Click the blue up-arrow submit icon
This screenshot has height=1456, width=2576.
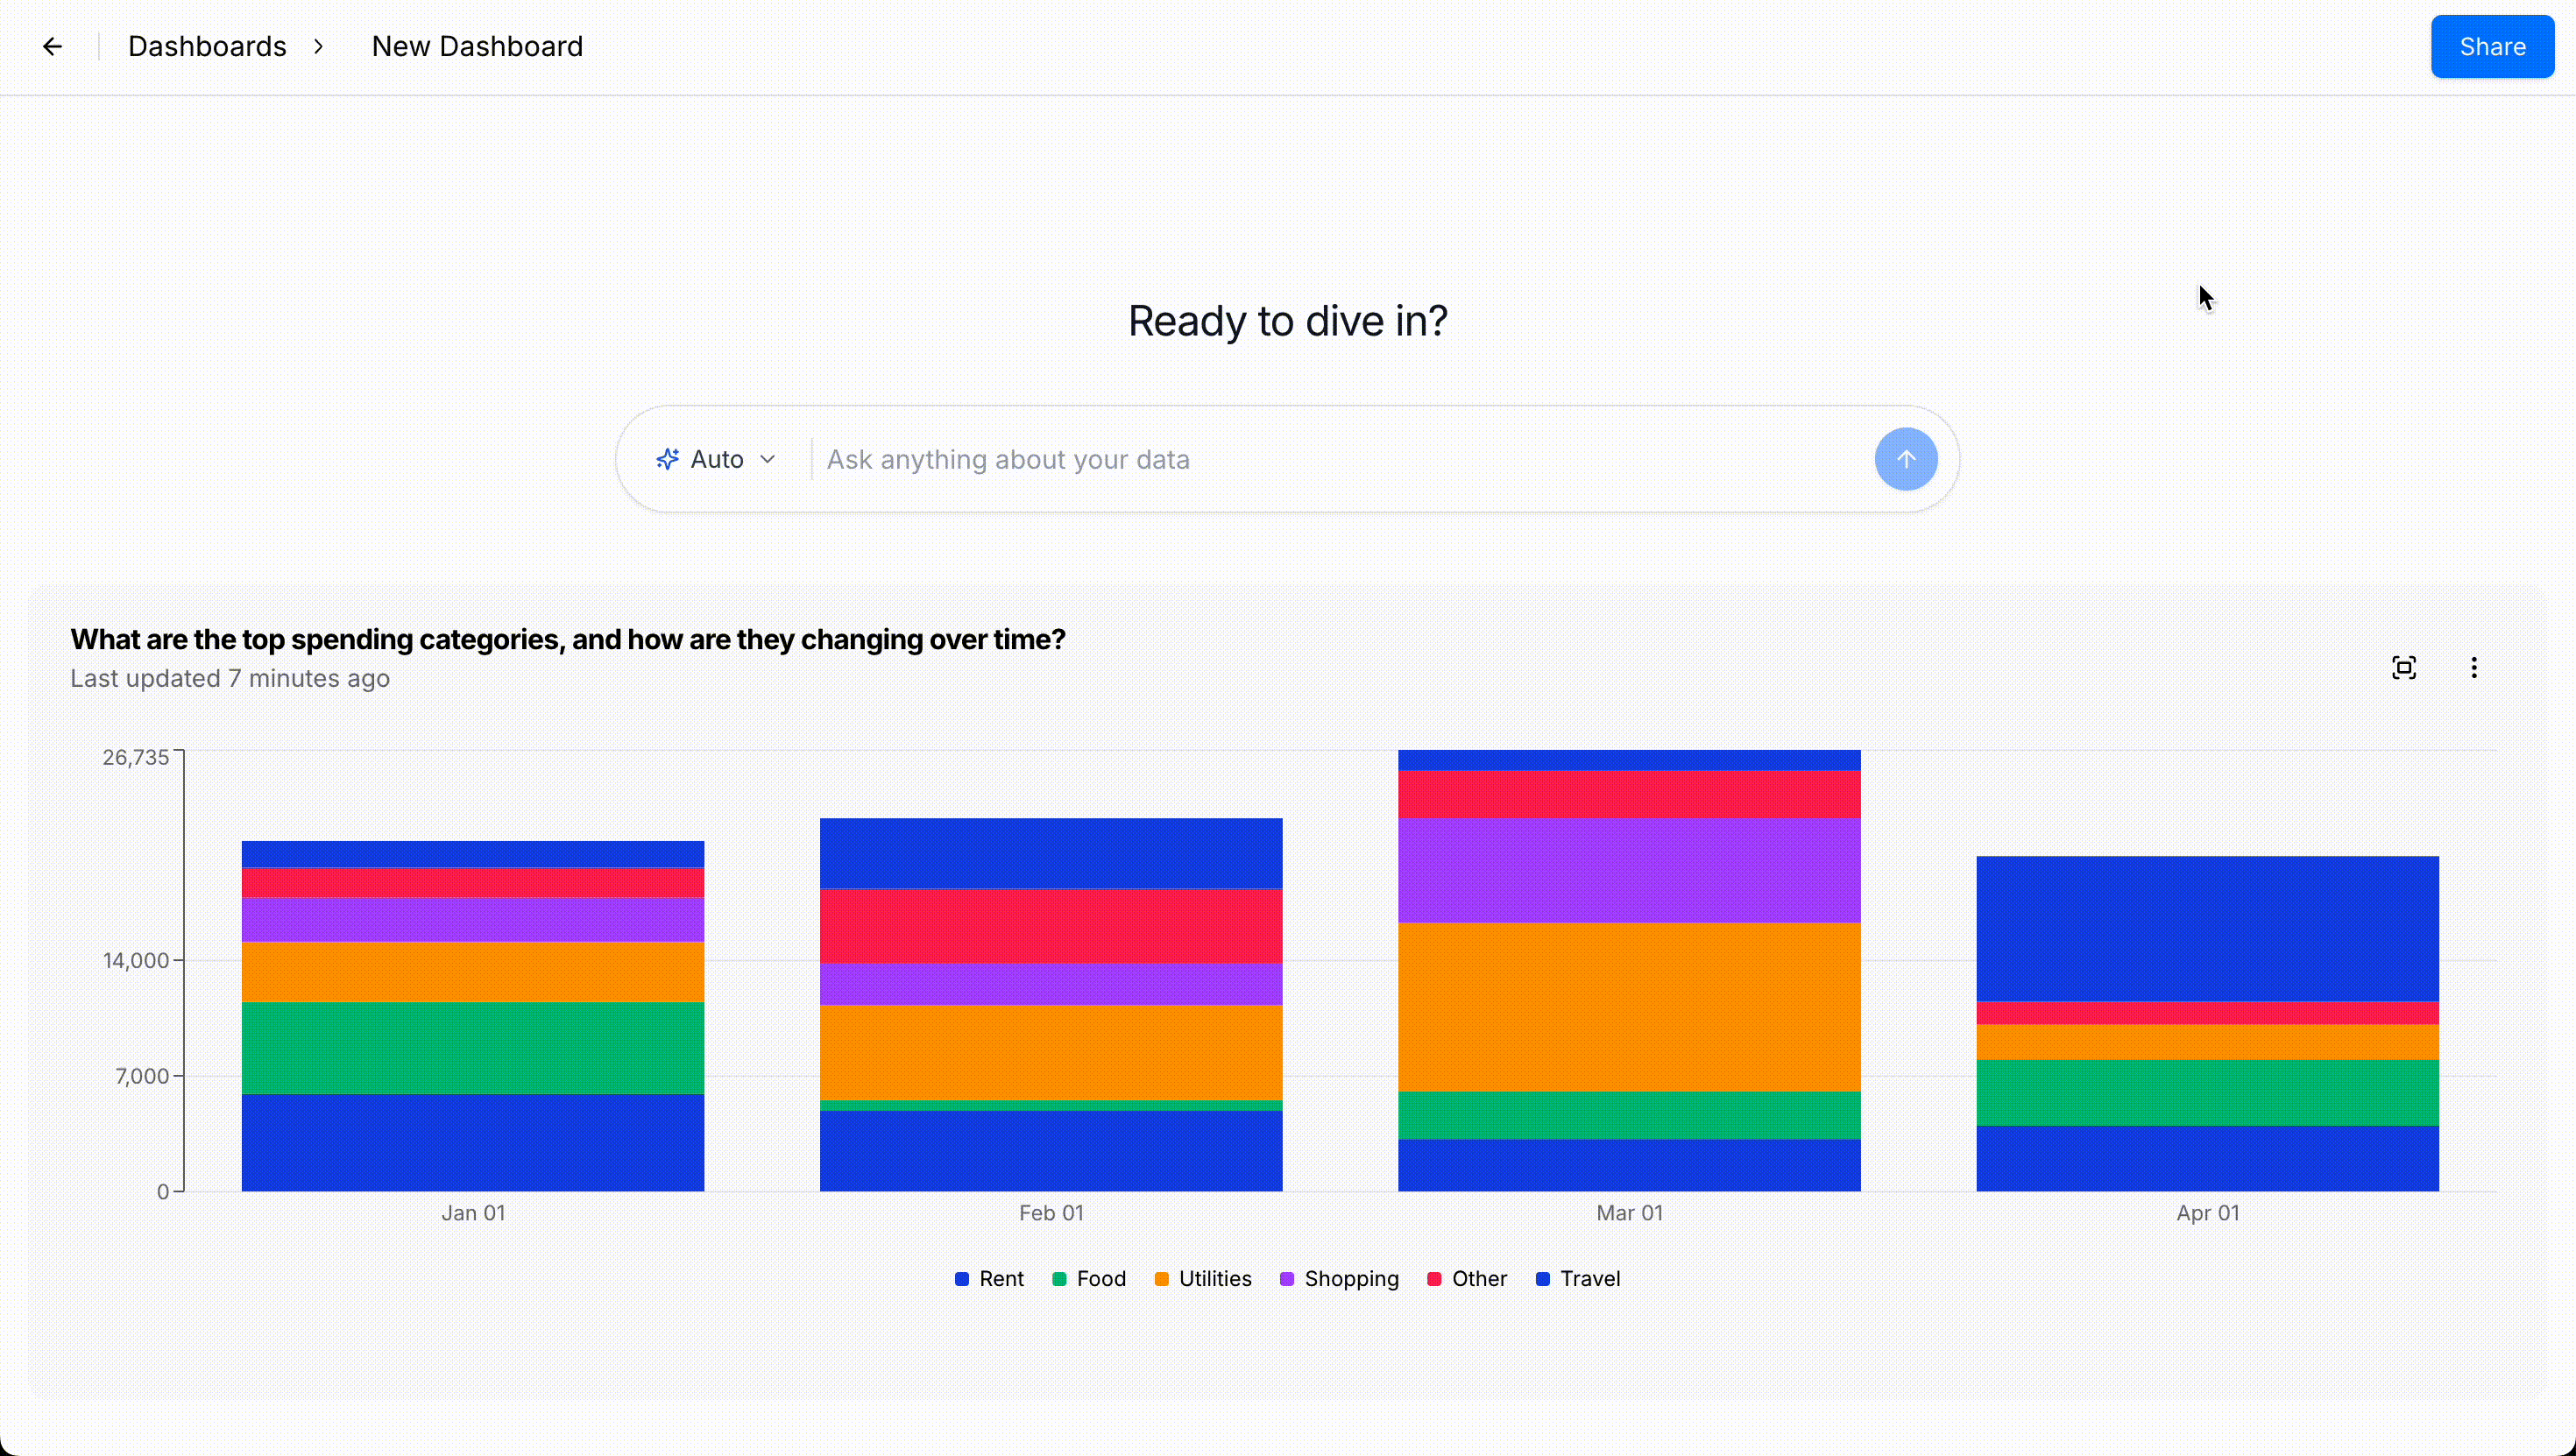[x=1905, y=459]
